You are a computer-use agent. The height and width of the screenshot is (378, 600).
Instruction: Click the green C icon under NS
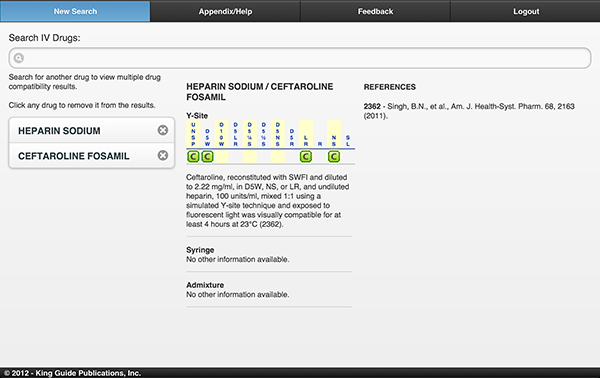tap(334, 156)
